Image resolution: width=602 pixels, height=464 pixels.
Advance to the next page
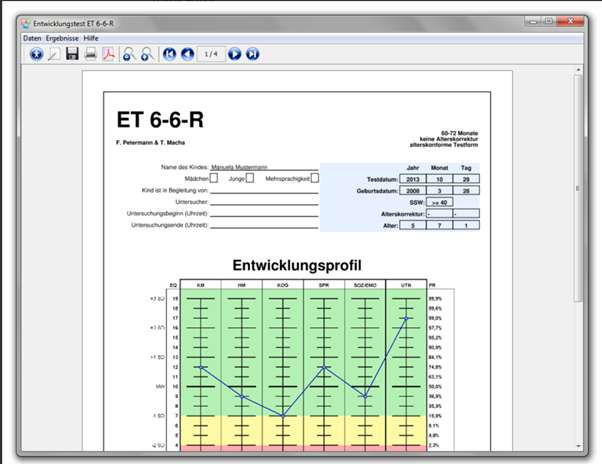point(235,54)
